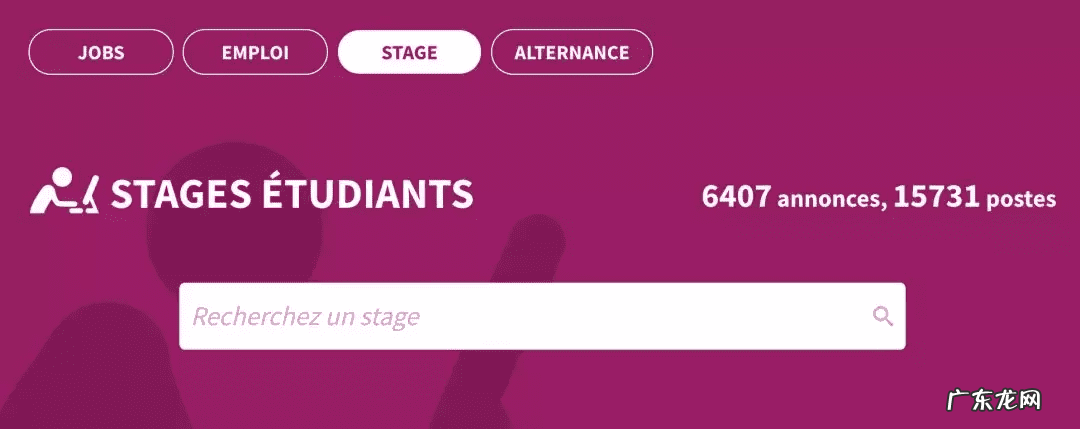Screen dimensions: 1080x429
Task: Switch to the JOBS tab
Action: [x=101, y=53]
